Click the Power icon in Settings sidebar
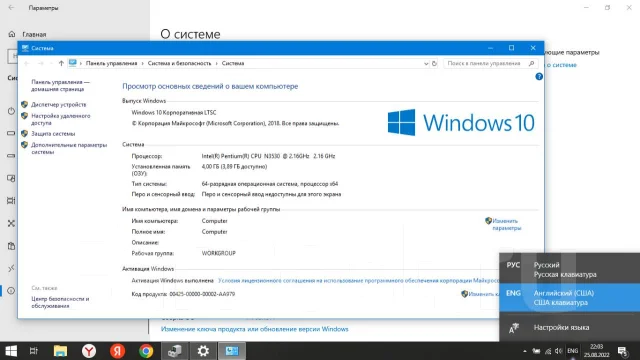The width and height of the screenshot is (640, 360). tap(11, 111)
